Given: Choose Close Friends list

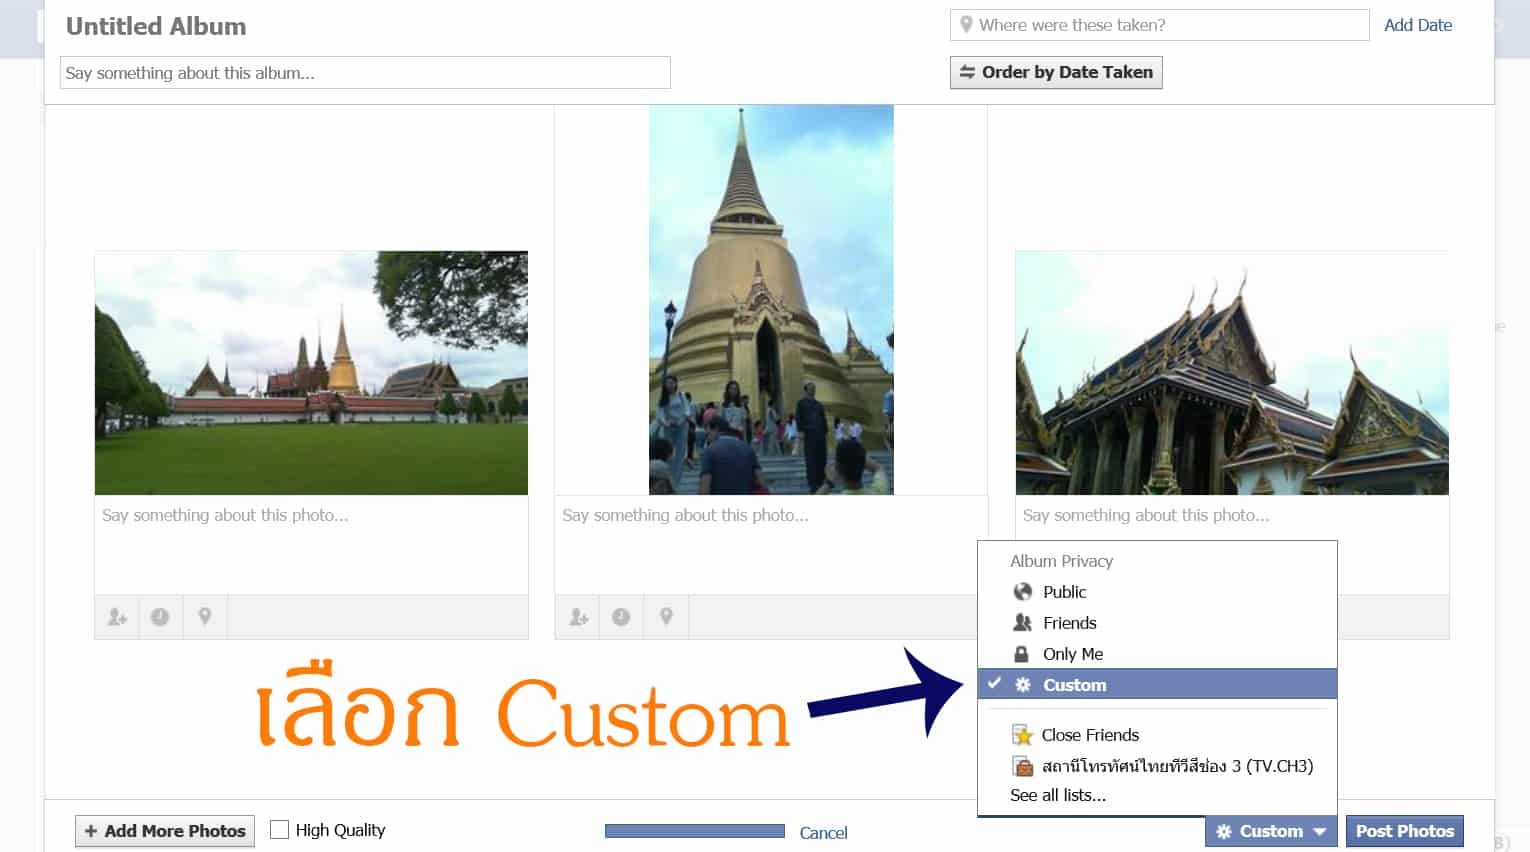Looking at the screenshot, I should click(x=1089, y=735).
